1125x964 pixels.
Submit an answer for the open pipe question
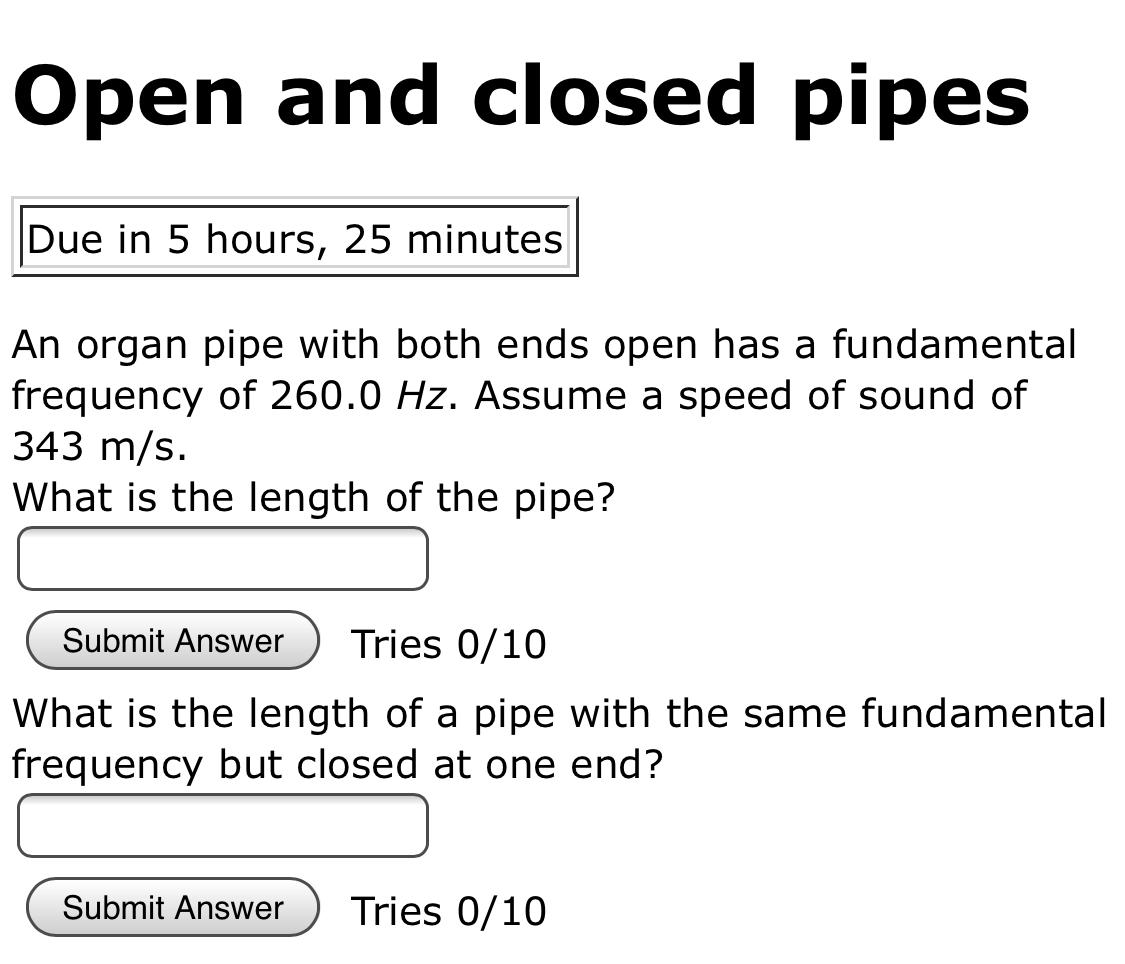pos(170,640)
